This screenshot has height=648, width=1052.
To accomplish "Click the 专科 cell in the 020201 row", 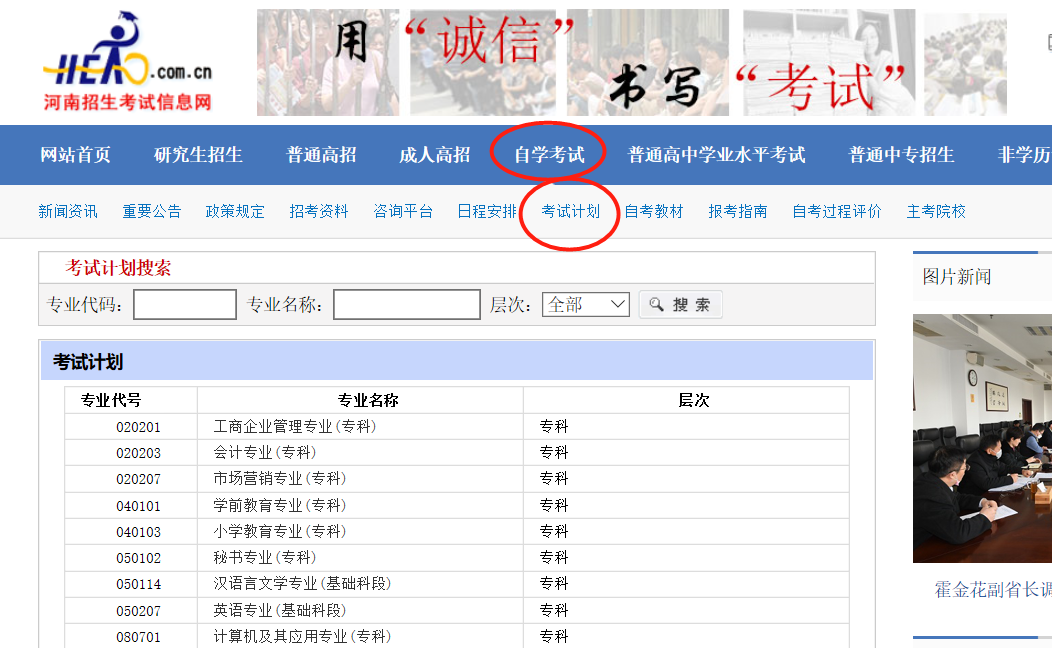I will (554, 427).
